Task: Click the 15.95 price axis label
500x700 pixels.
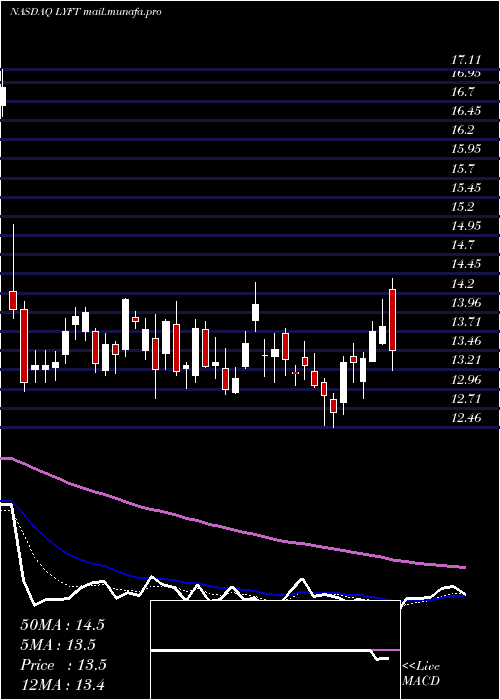Action: pos(466,149)
